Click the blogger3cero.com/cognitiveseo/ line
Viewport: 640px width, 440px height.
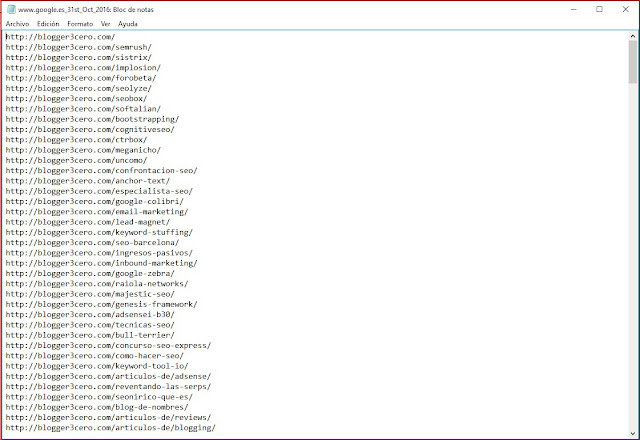tap(90, 129)
